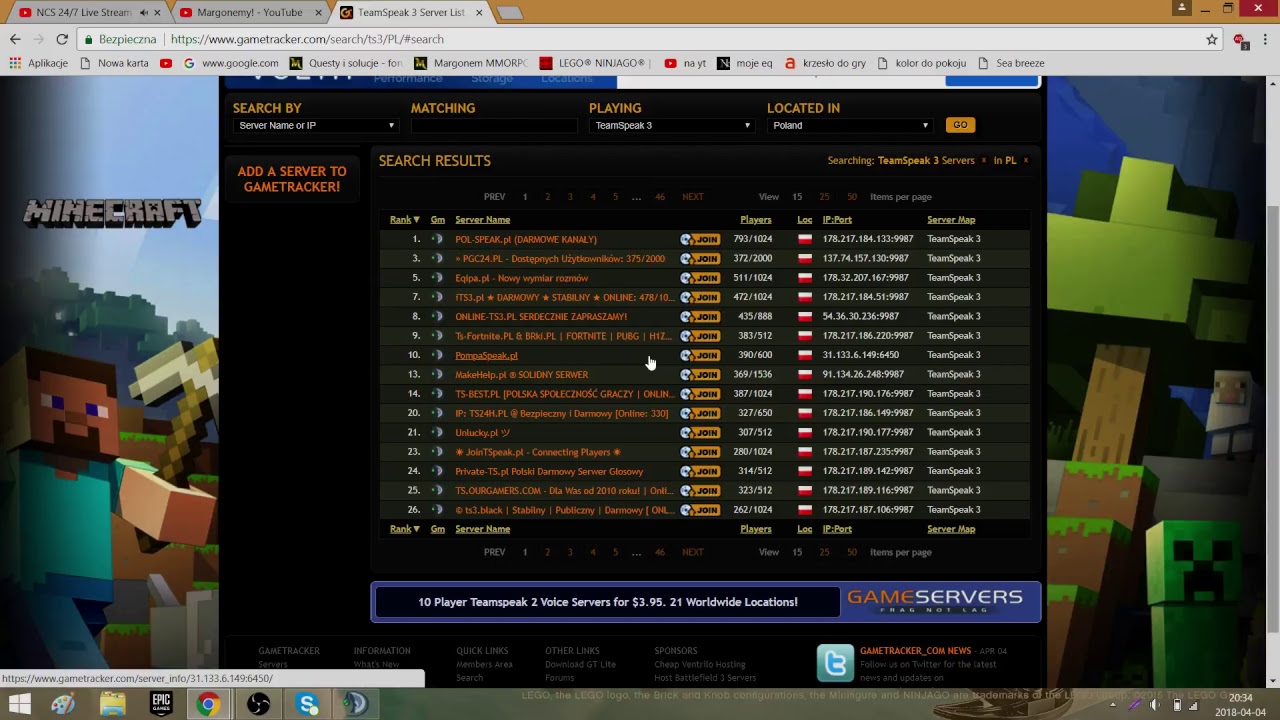Show 25 items per page at bottom
The height and width of the screenshot is (720, 1280).
824,552
